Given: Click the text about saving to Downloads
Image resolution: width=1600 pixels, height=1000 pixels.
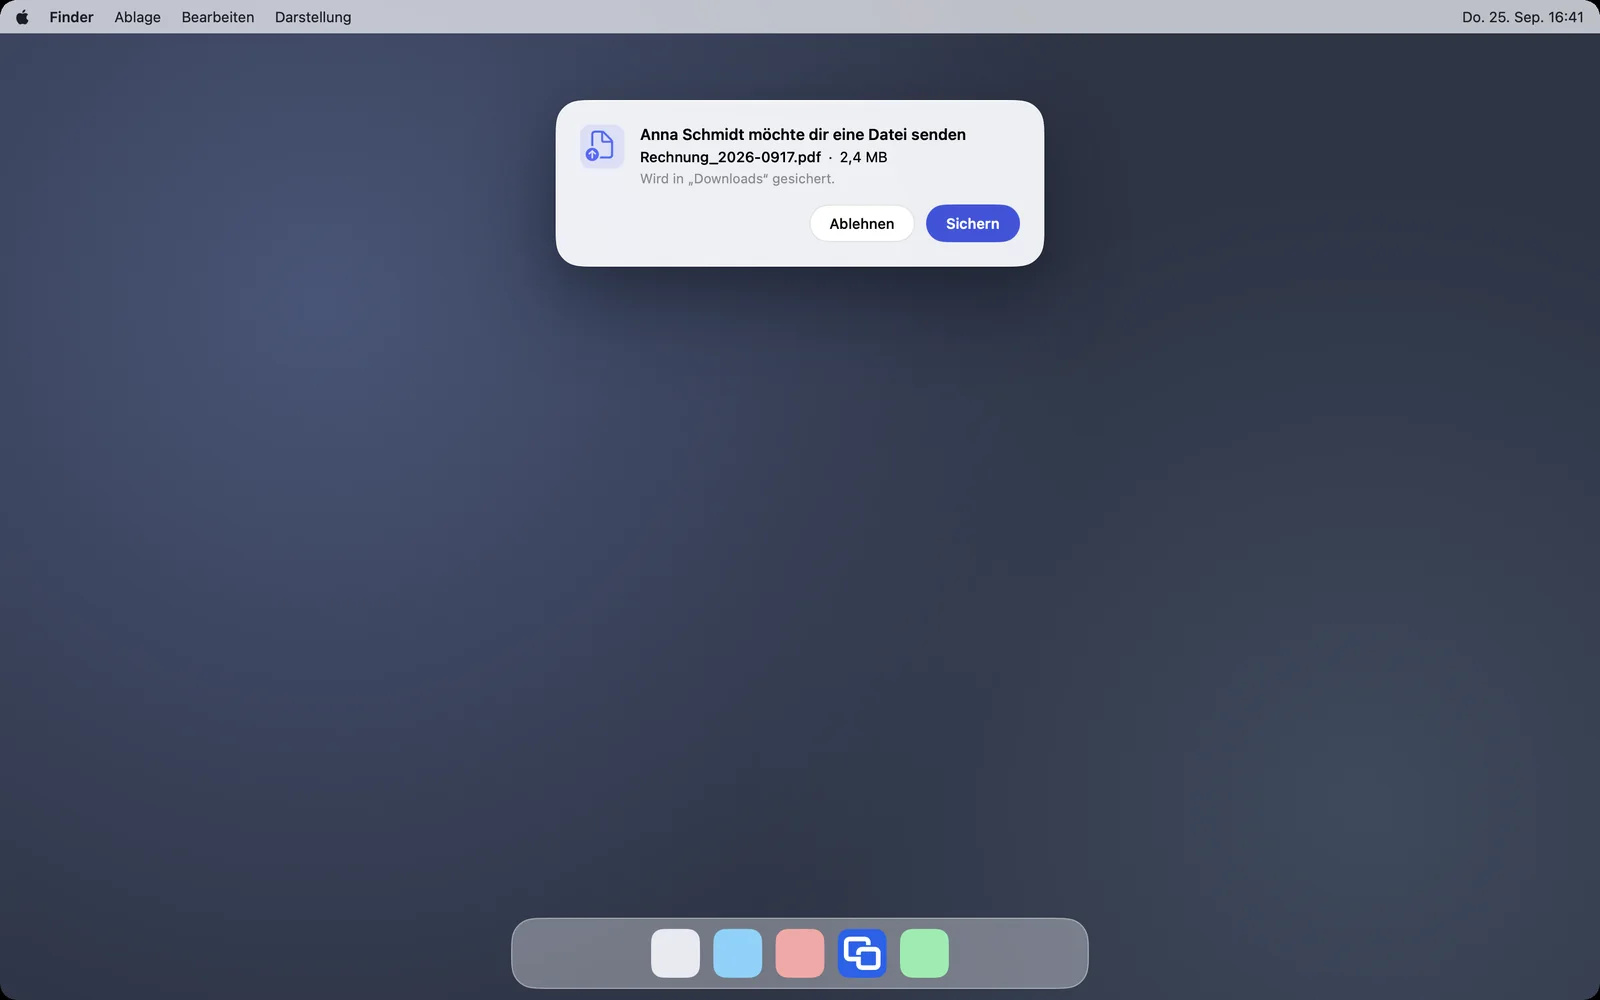Looking at the screenshot, I should tap(737, 179).
